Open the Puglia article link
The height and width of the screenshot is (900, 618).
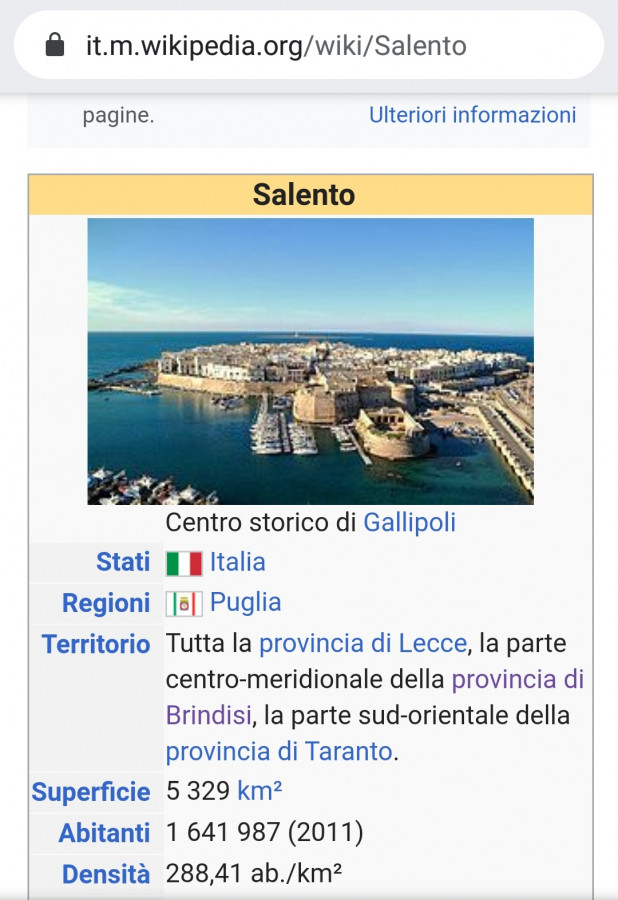[246, 603]
